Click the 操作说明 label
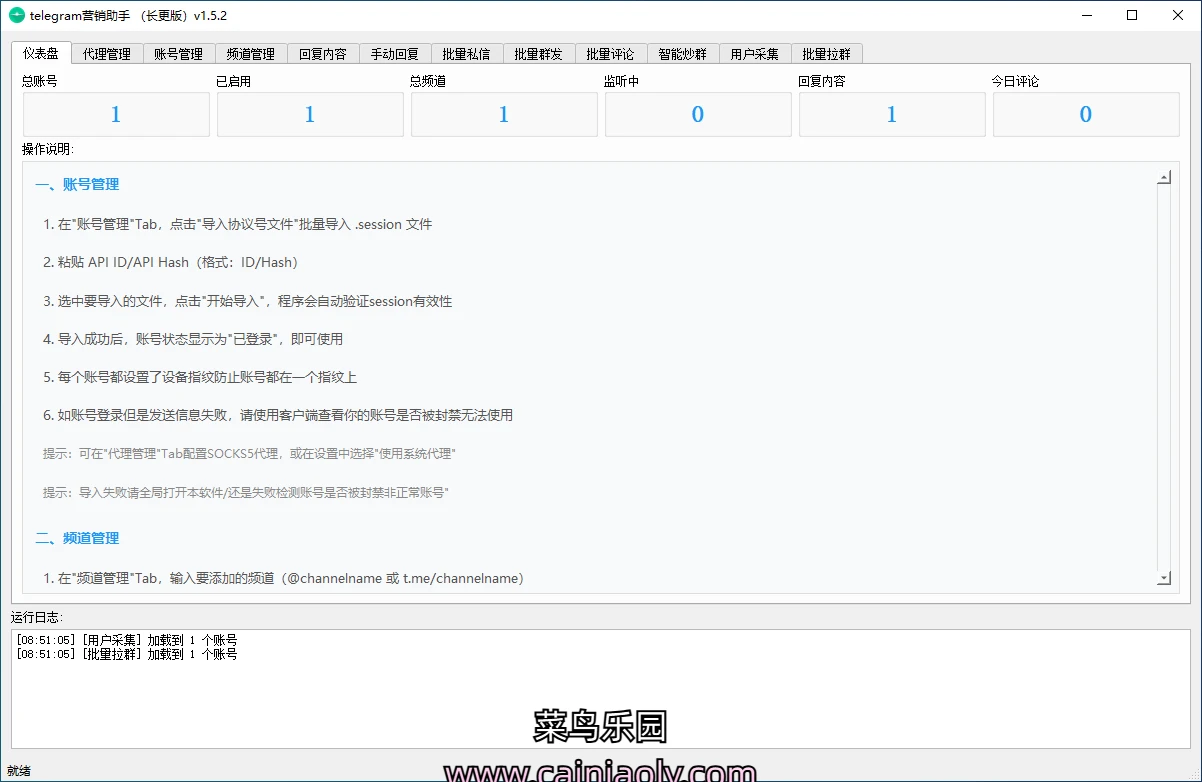The image size is (1202, 782). (x=48, y=149)
